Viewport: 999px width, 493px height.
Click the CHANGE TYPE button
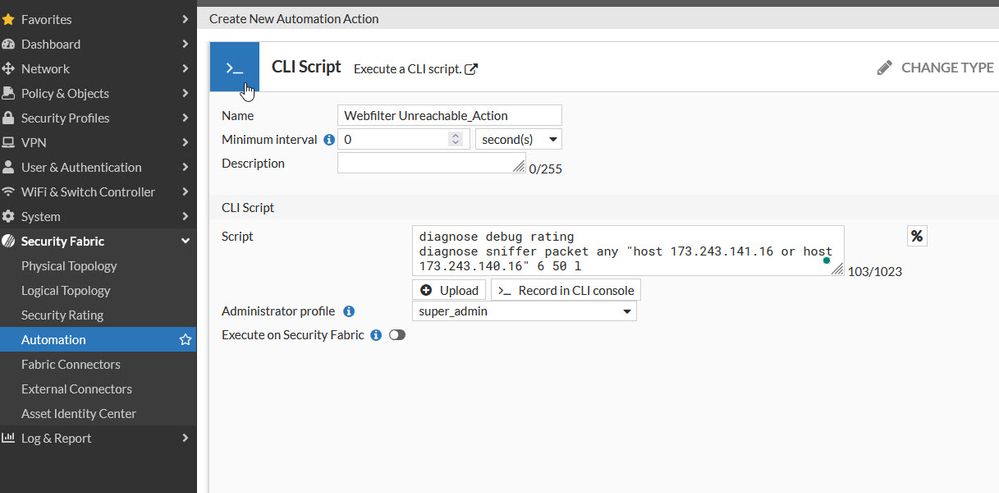coord(935,68)
